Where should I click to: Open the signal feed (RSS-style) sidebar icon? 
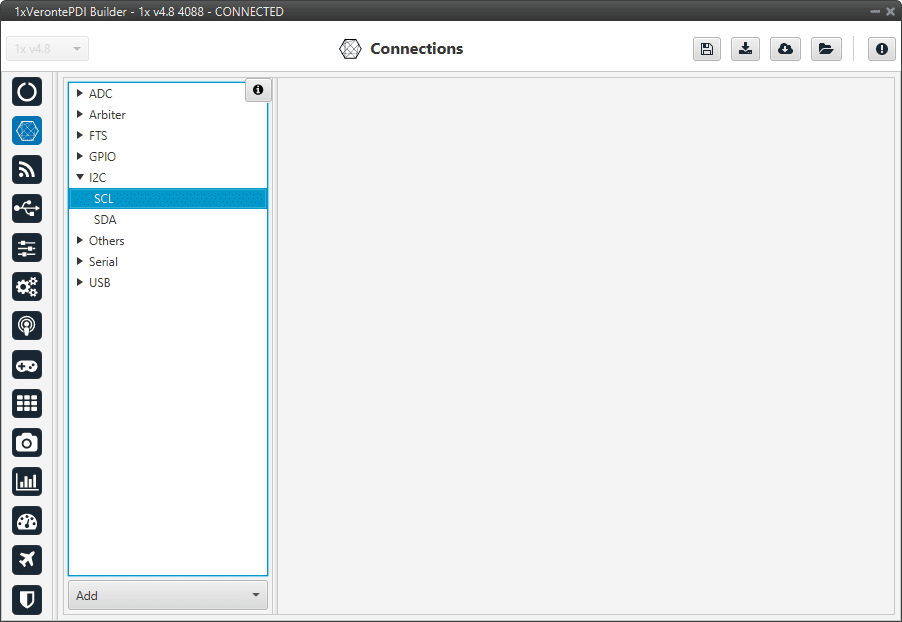tap(27, 170)
